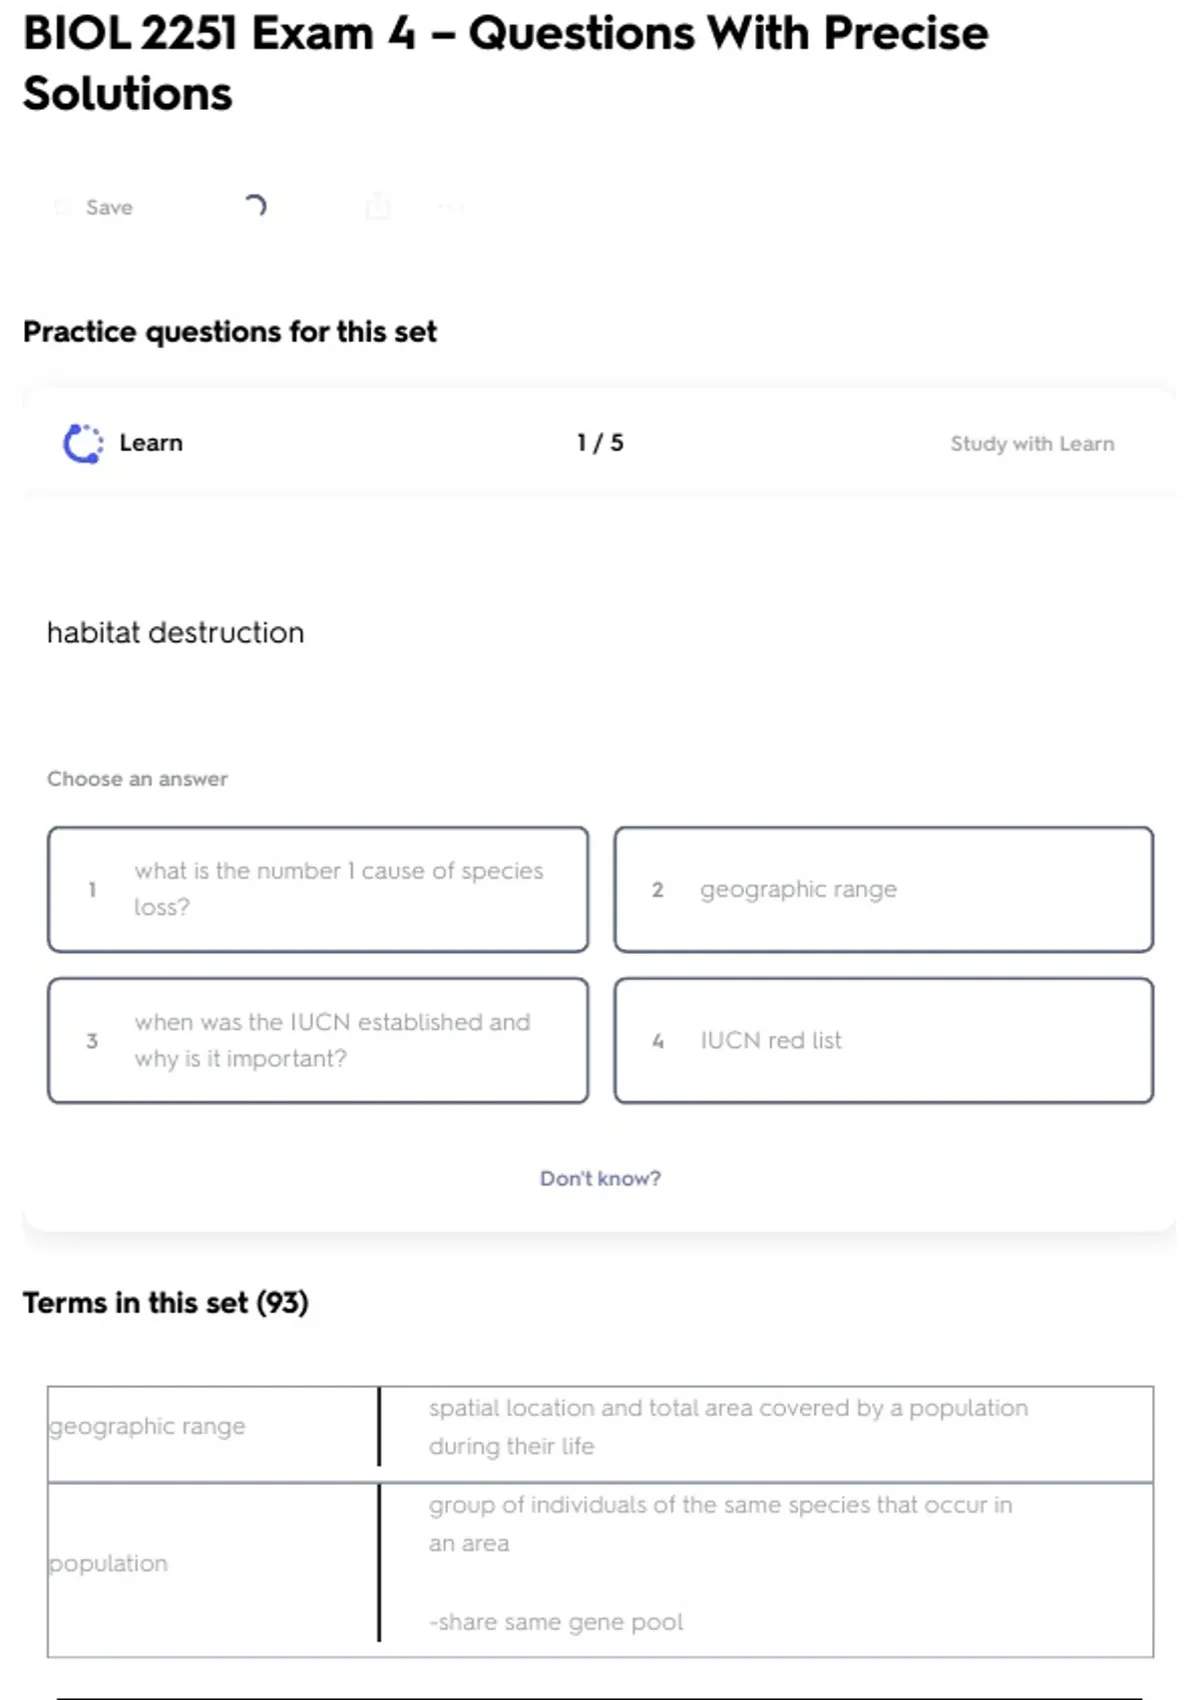1200x1700 pixels.
Task: Open the three-dot more options menu
Action: (x=451, y=207)
